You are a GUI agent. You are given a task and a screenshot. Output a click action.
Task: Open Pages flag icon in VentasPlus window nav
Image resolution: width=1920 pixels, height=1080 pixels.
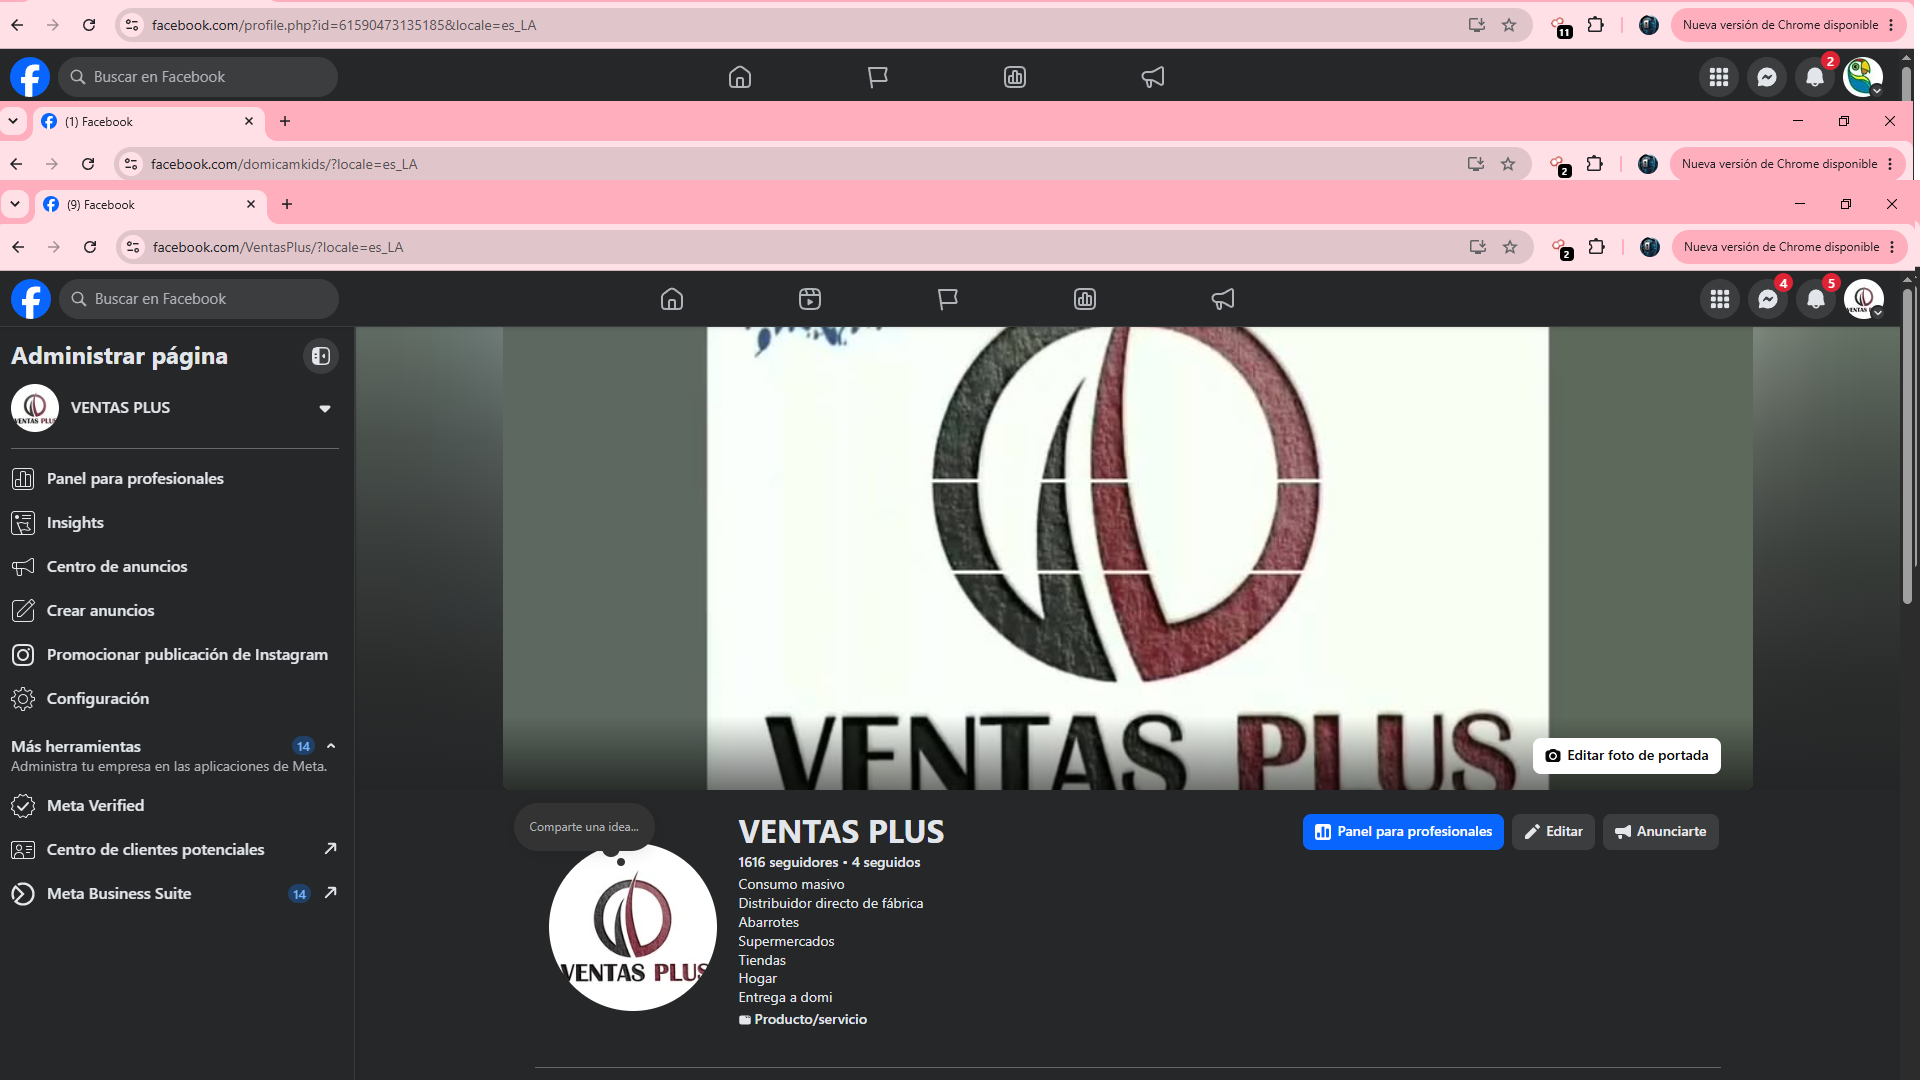[948, 299]
